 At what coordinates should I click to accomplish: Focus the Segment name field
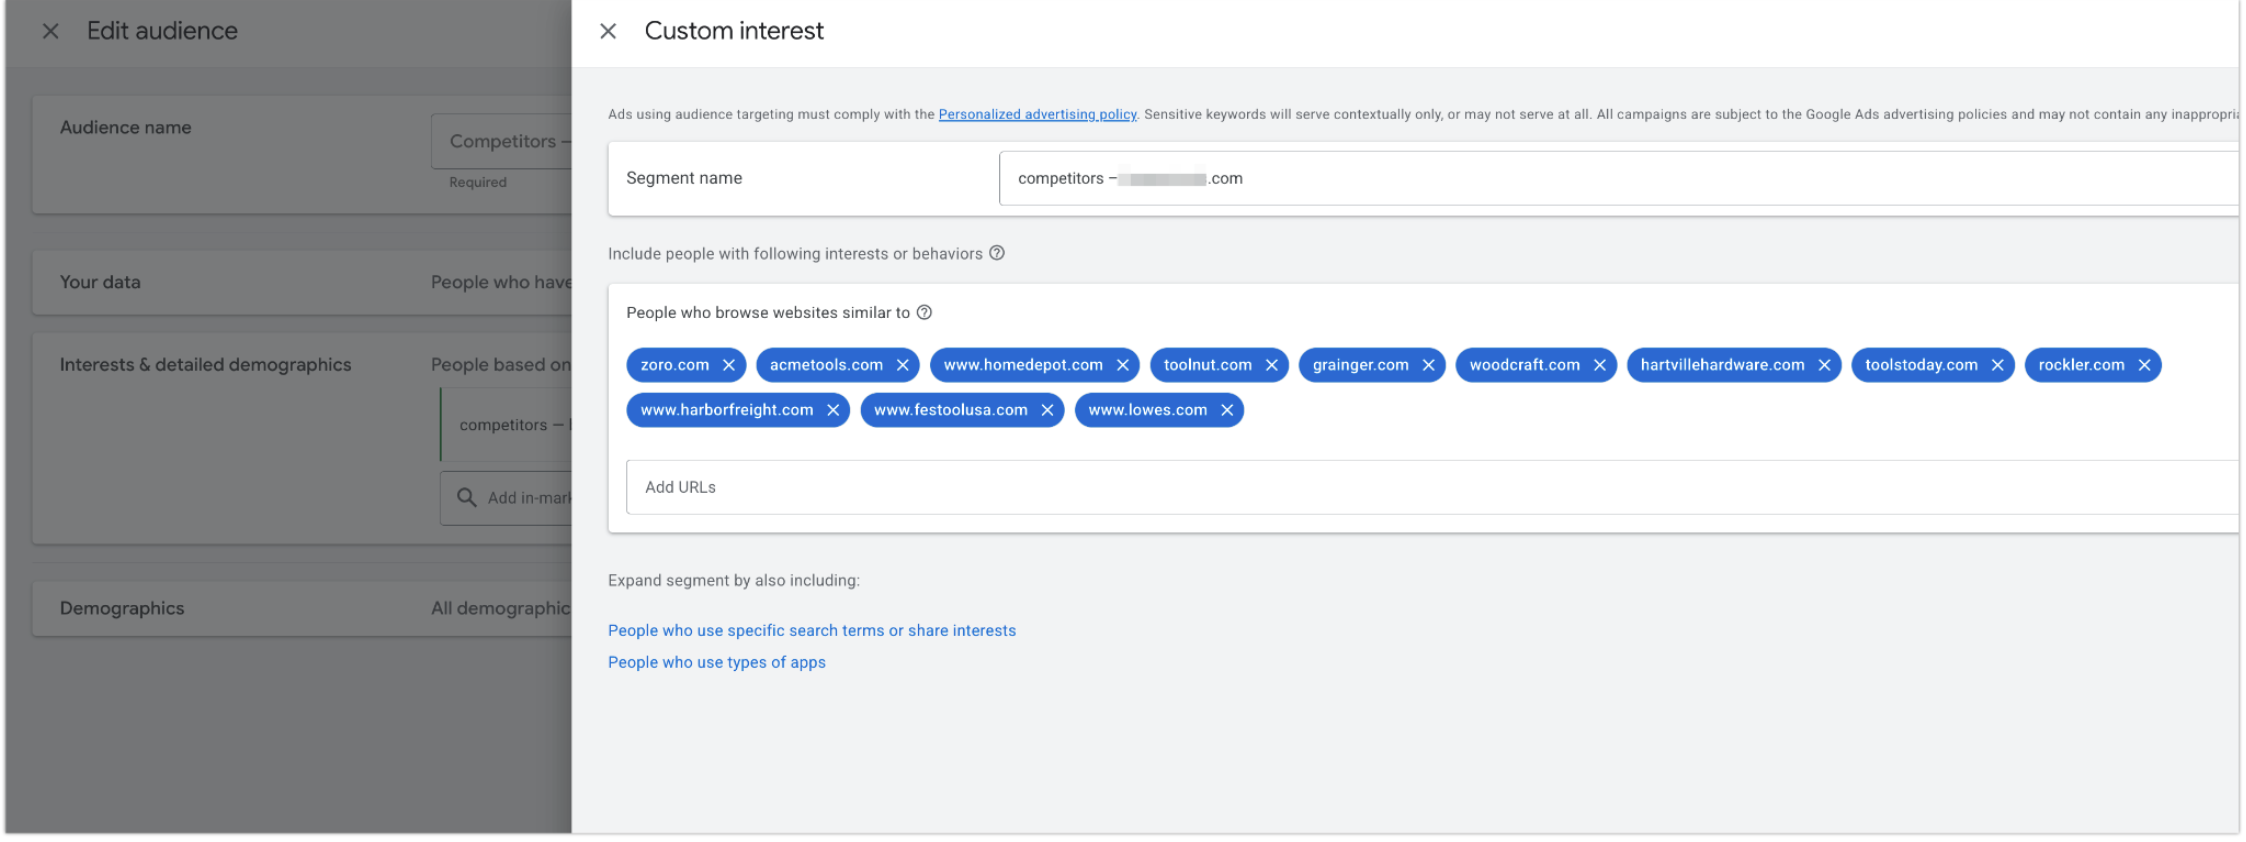point(1618,178)
